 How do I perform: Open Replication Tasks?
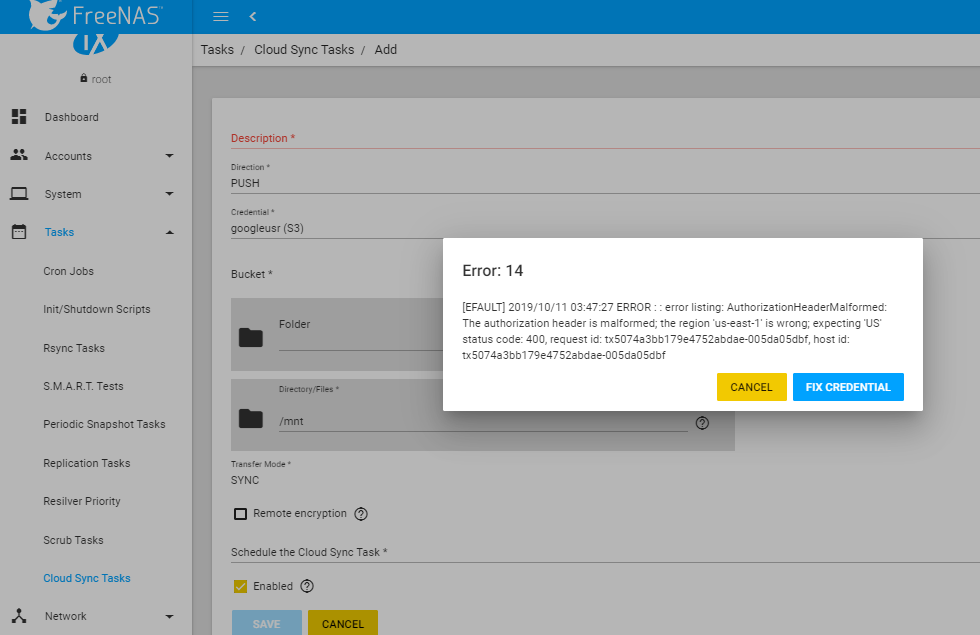pyautogui.click(x=87, y=463)
